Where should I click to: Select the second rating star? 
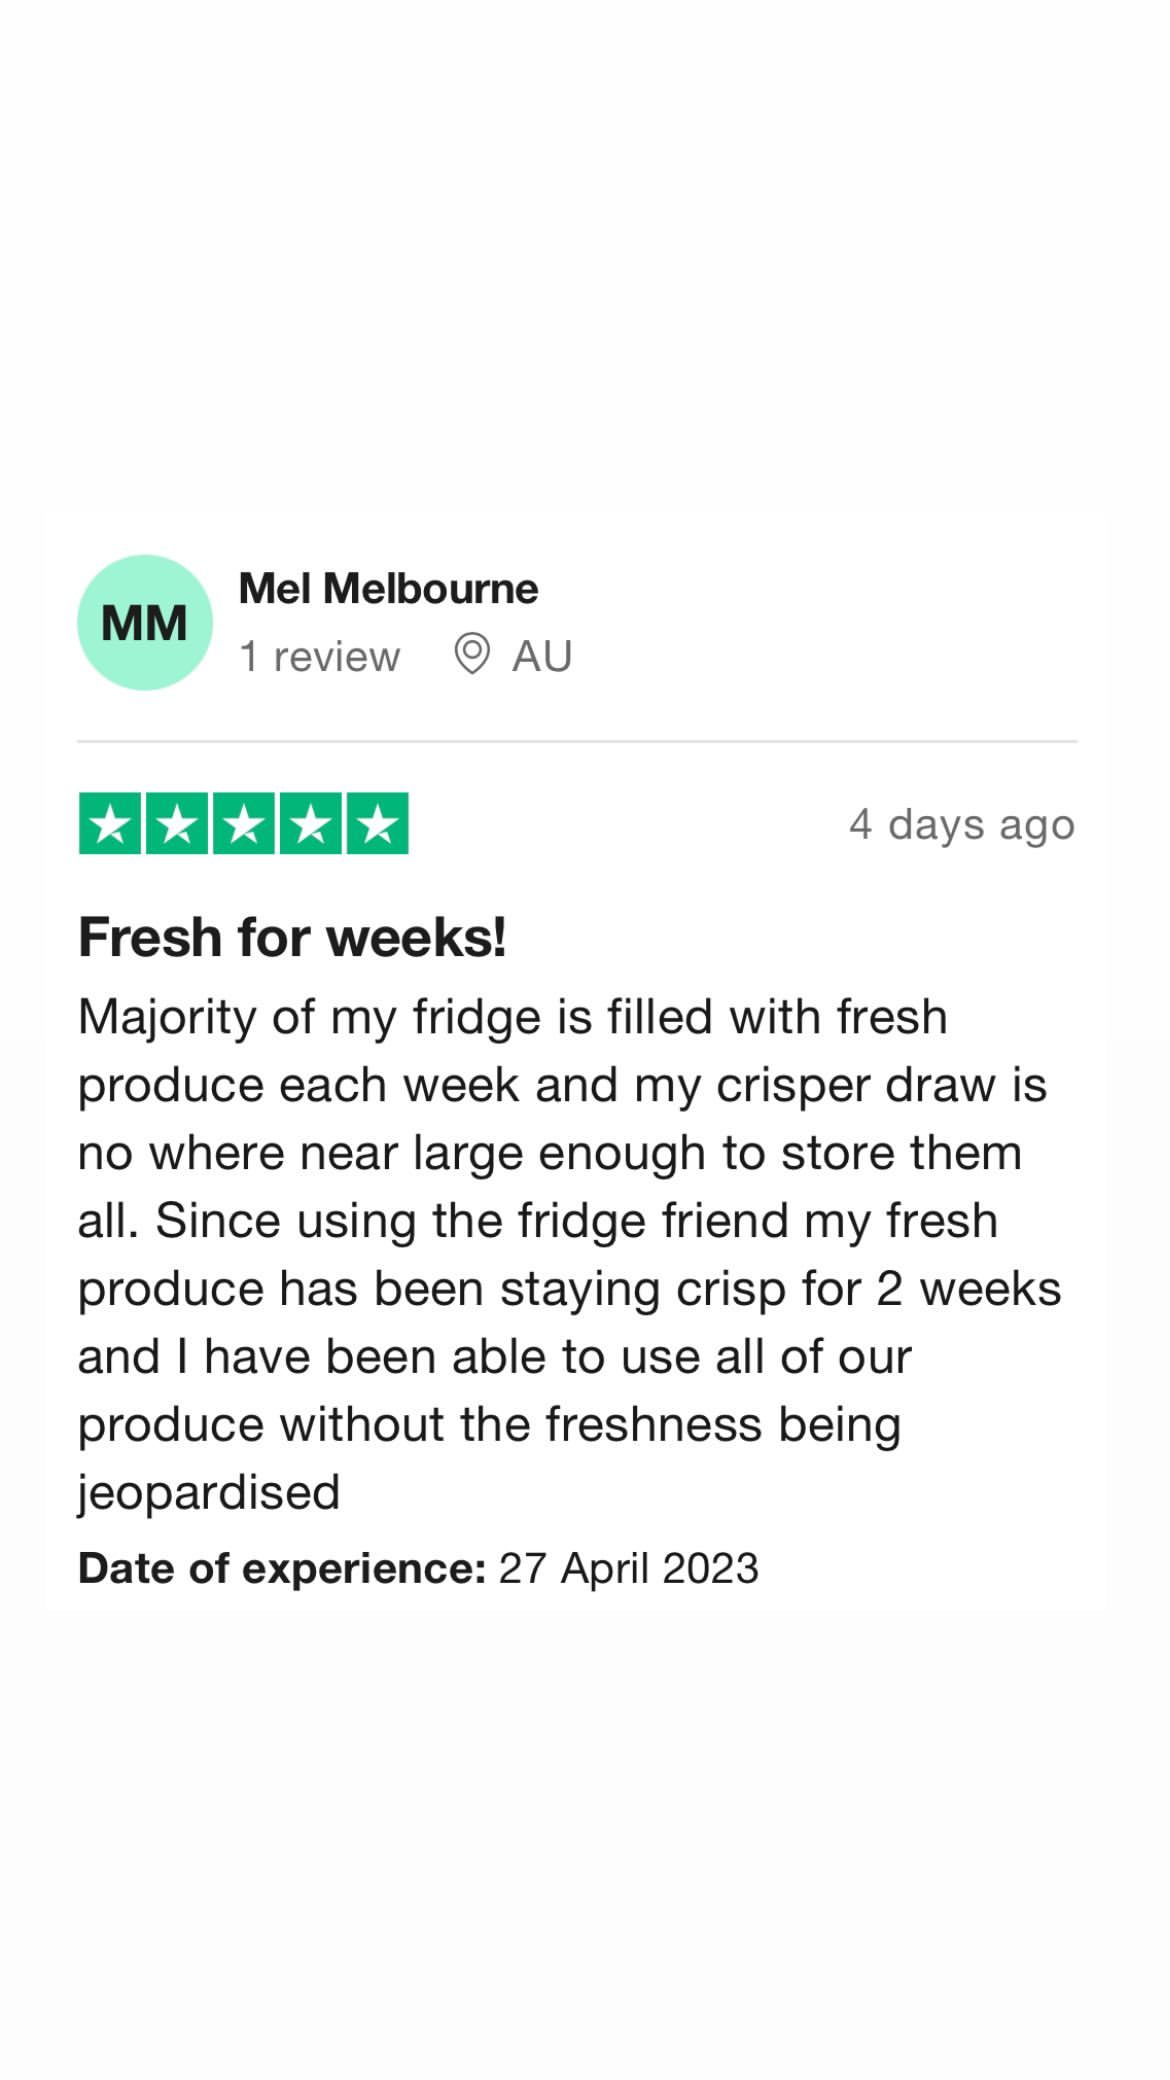[x=177, y=824]
